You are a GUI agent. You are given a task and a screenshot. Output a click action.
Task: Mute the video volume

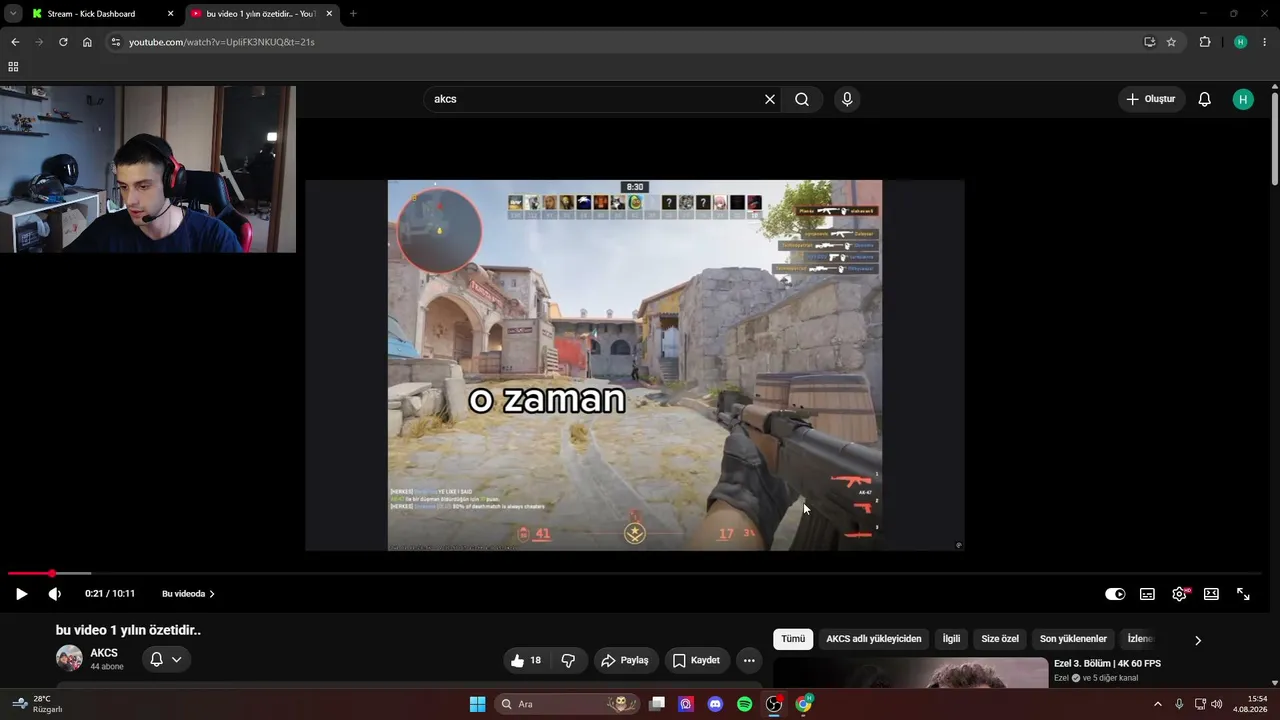coord(55,594)
